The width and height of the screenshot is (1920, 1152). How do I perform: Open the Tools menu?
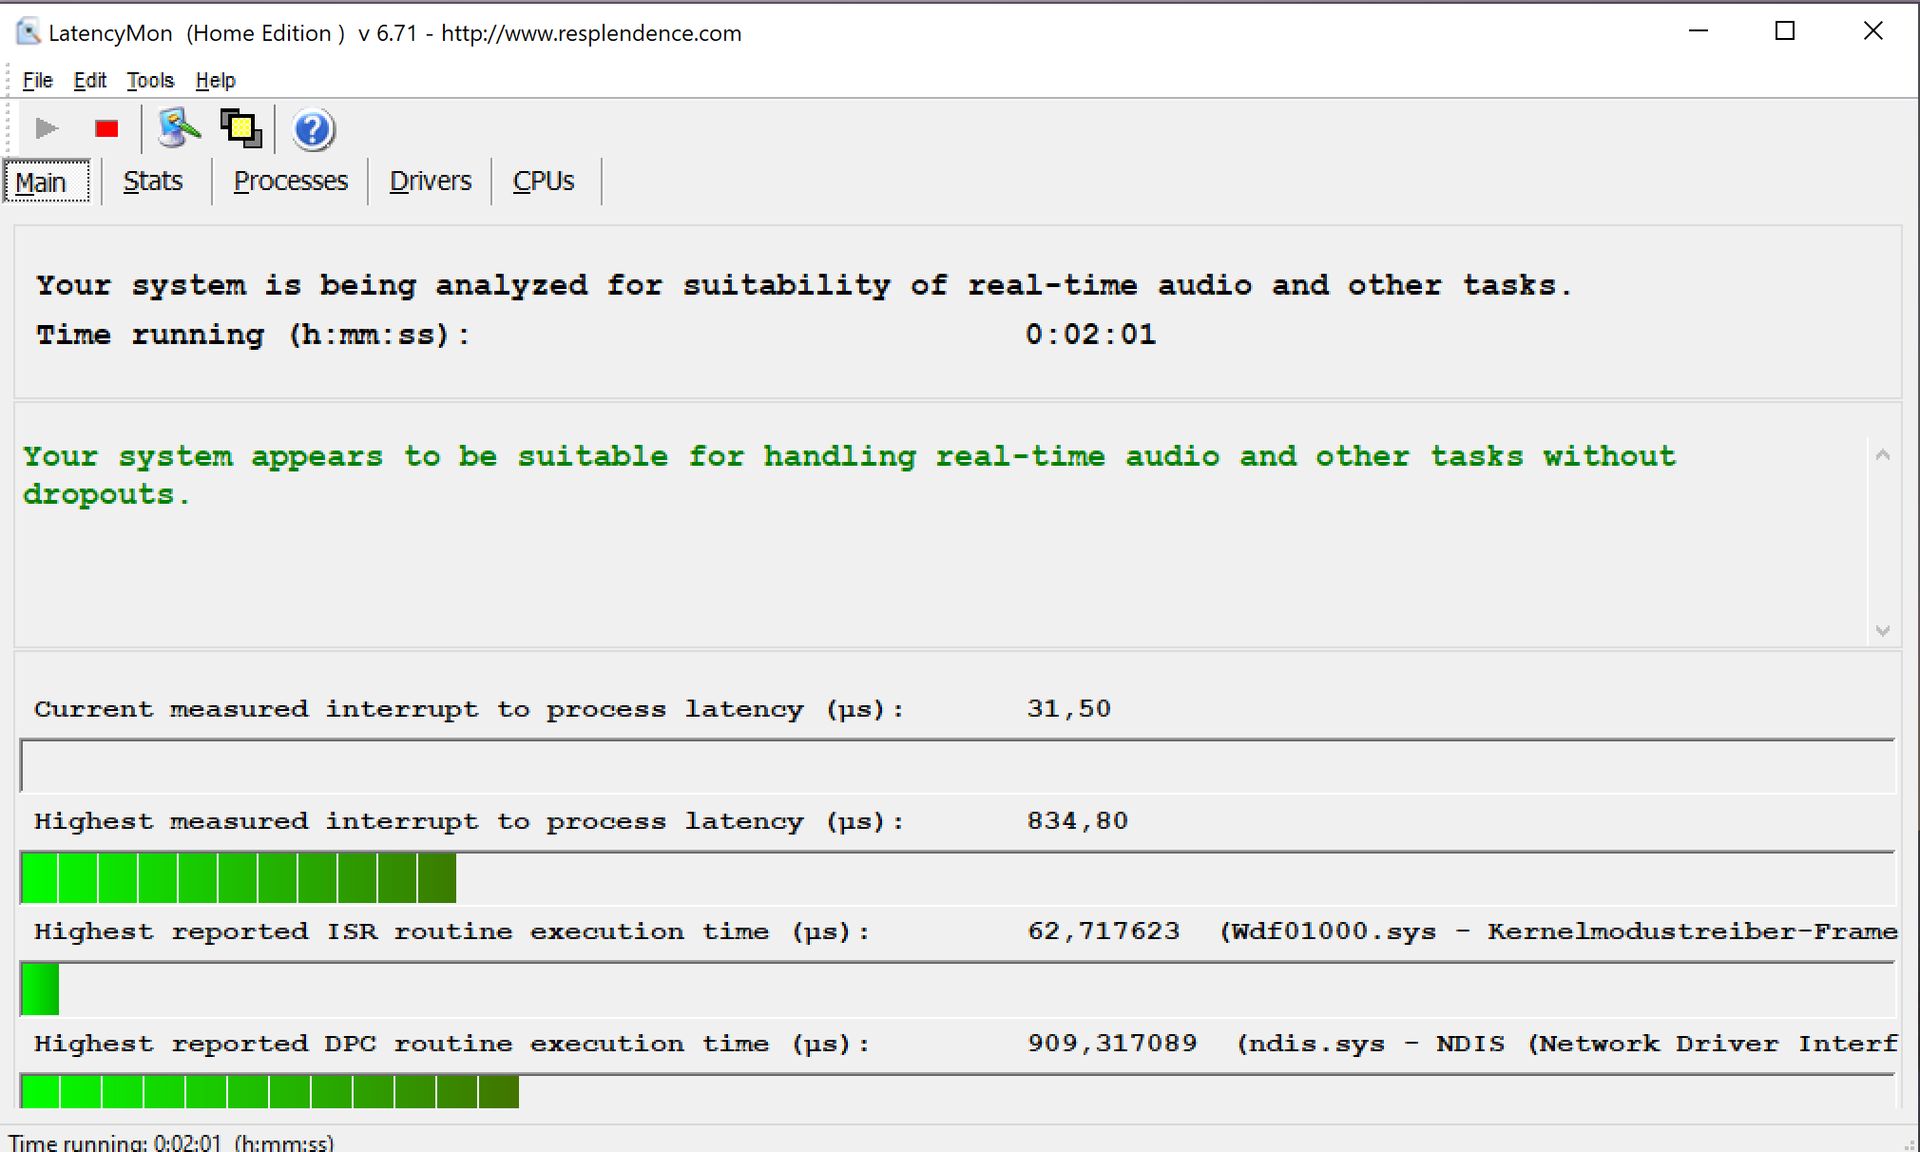tap(150, 80)
